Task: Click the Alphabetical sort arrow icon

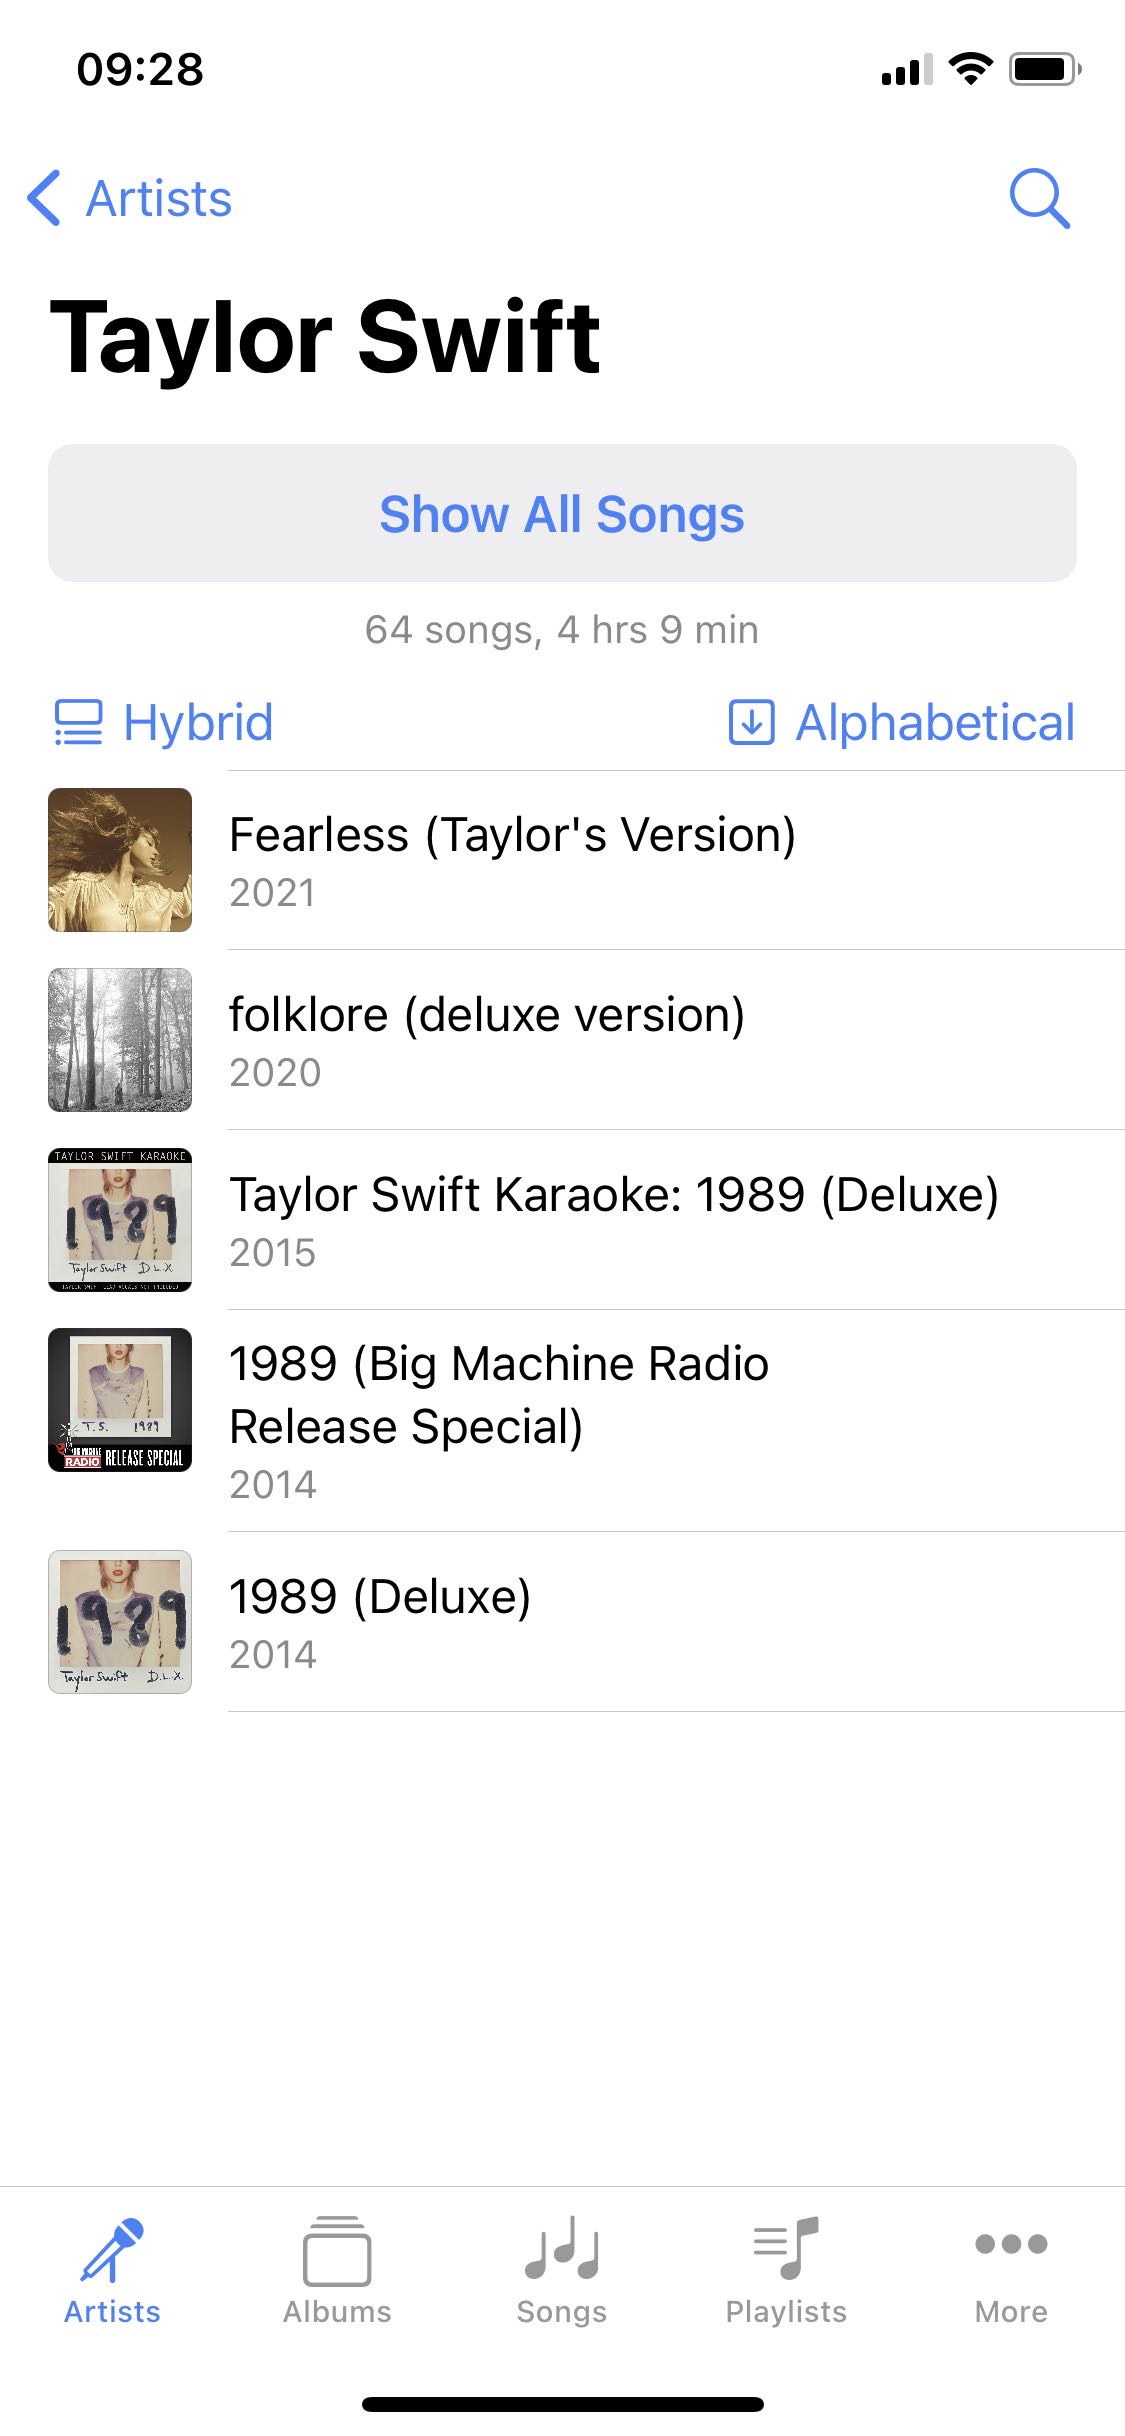Action: 752,722
